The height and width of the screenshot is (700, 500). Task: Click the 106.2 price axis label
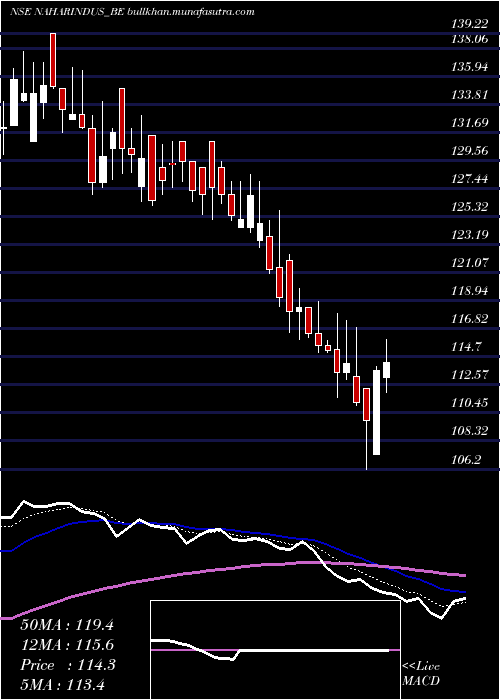coord(468,459)
